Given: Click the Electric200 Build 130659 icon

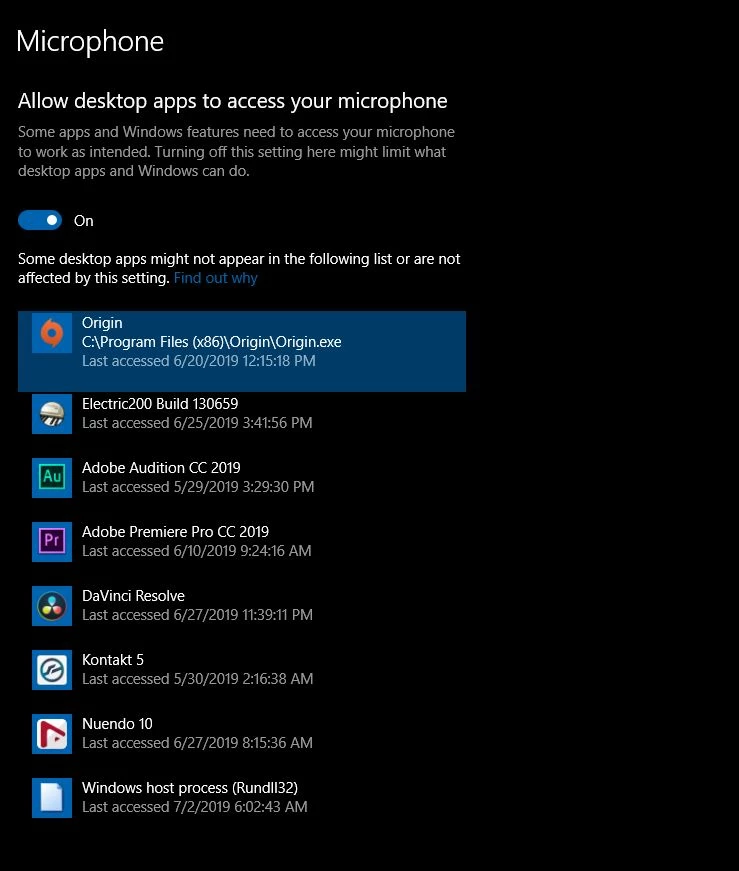Looking at the screenshot, I should pos(52,414).
